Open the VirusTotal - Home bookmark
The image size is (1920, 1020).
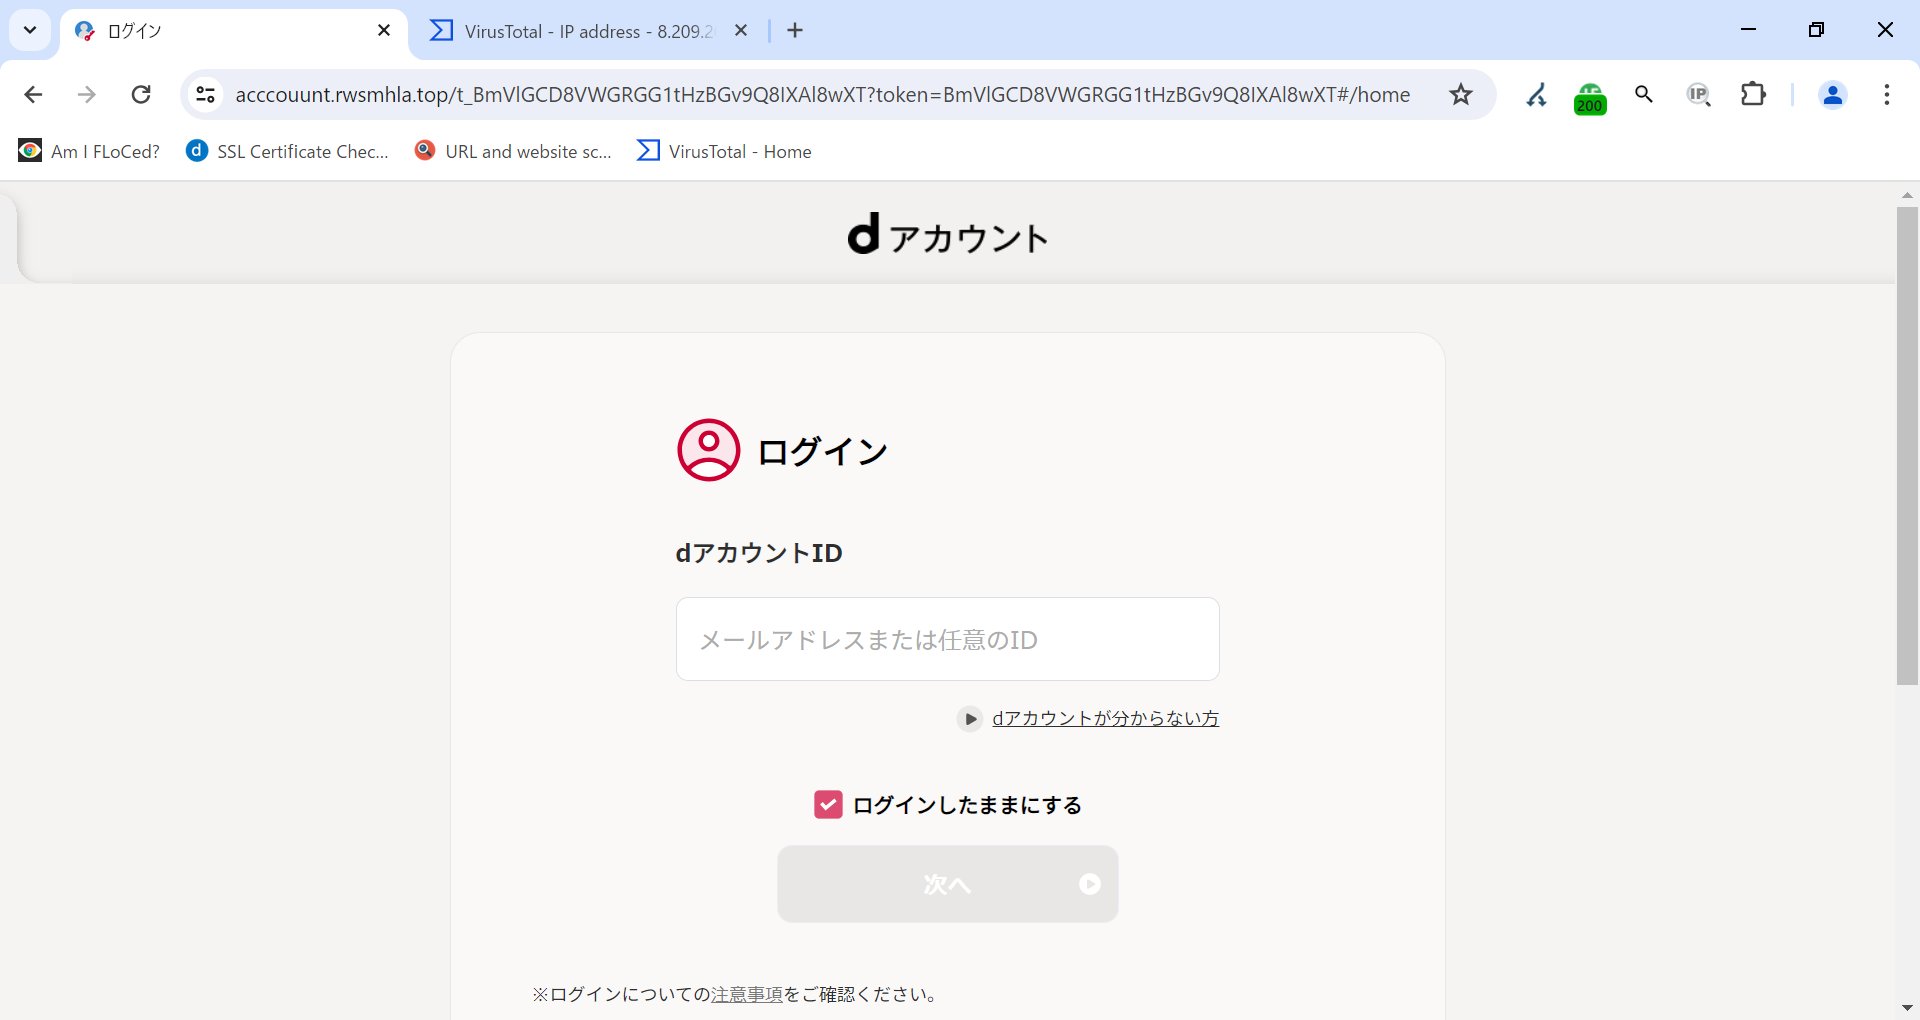[725, 151]
